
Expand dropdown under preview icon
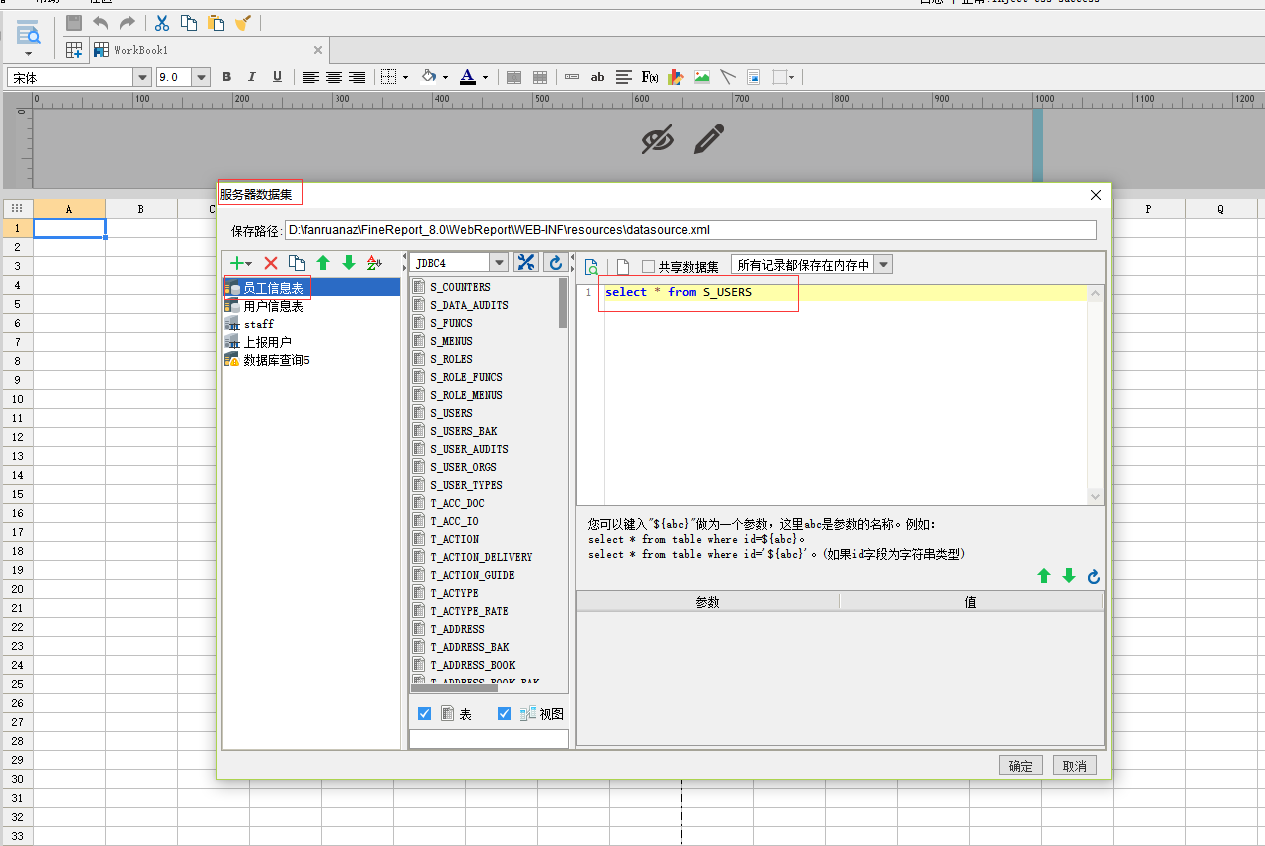pyautogui.click(x=28, y=53)
